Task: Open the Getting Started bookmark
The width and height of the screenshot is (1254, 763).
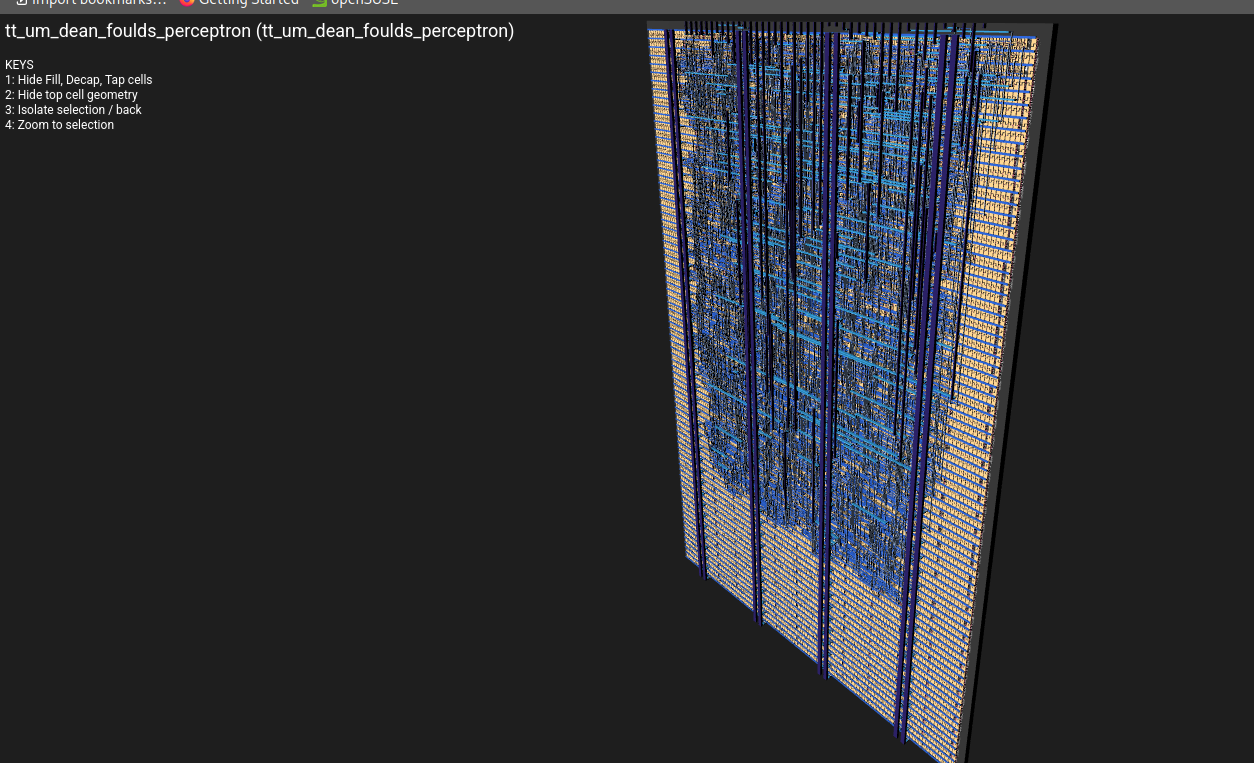Action: click(239, 3)
